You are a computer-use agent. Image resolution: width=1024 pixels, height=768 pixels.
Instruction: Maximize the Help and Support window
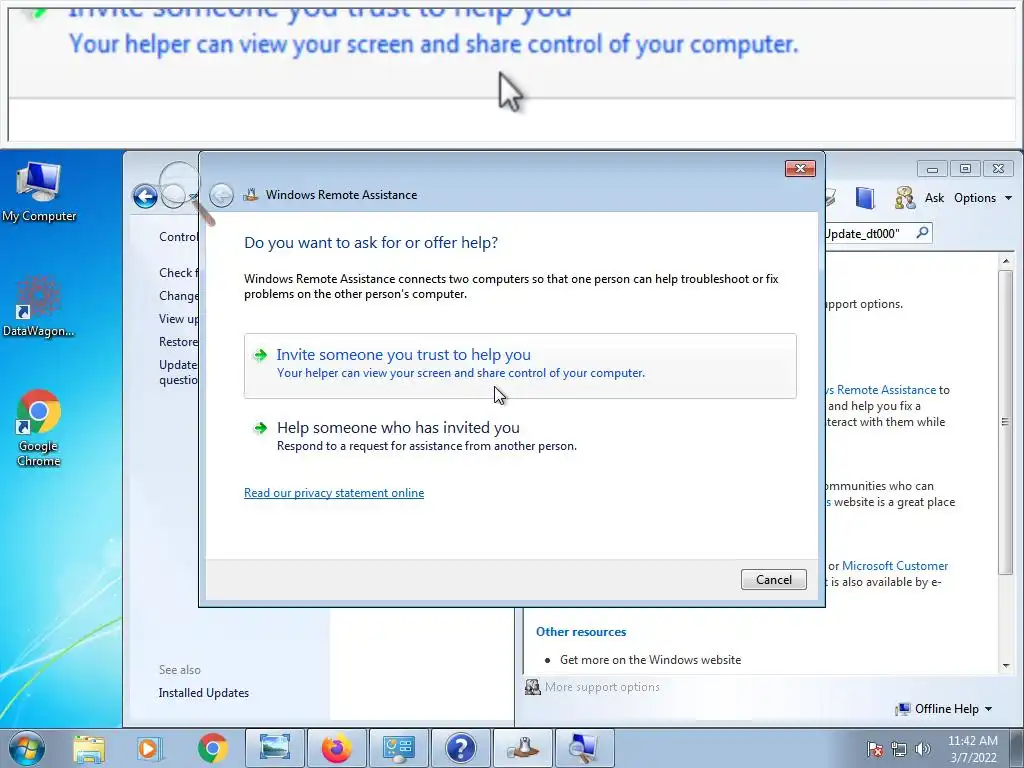coord(965,168)
